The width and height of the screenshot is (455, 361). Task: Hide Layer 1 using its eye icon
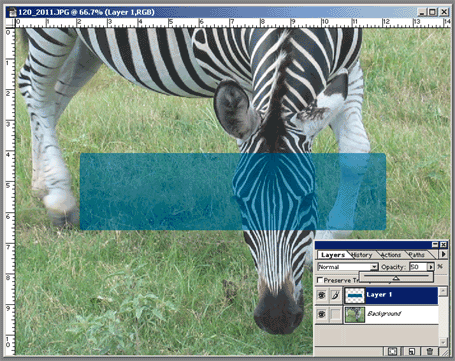(x=322, y=295)
